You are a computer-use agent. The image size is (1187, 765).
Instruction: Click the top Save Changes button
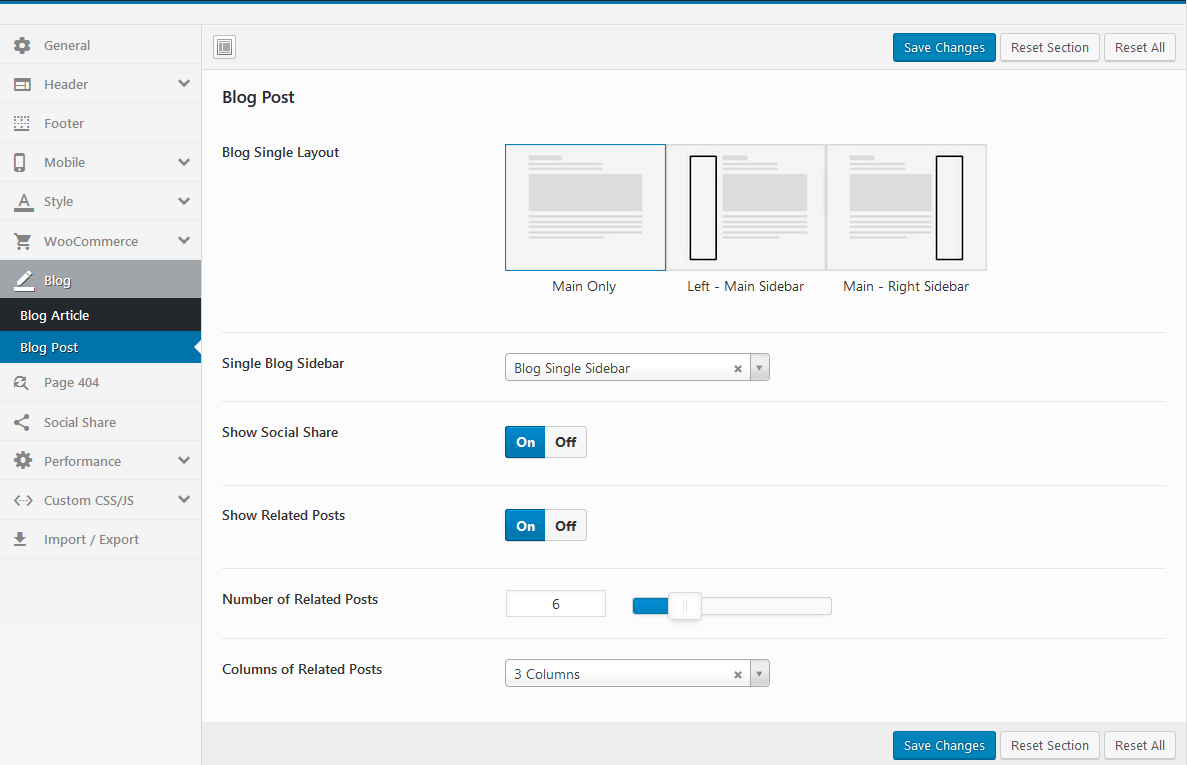tap(944, 48)
